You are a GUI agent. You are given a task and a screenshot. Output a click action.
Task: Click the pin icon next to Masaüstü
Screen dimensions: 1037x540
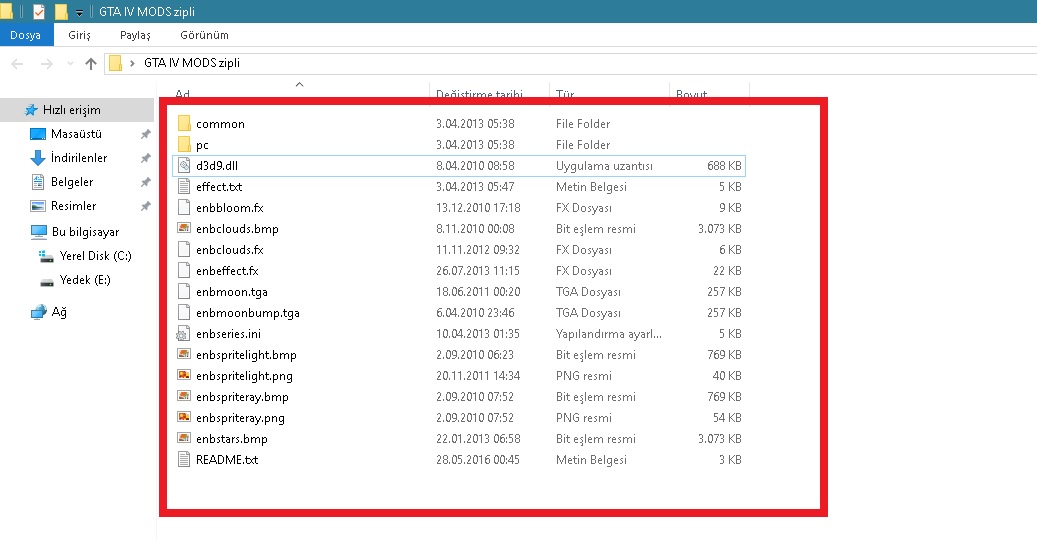[145, 134]
